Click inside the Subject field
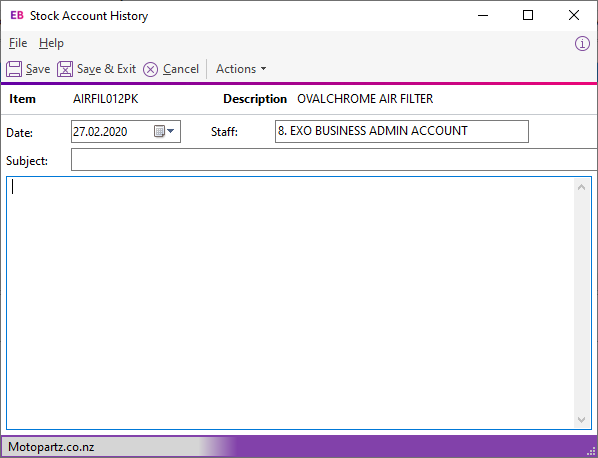Viewport: 598px width, 458px height. [334, 160]
